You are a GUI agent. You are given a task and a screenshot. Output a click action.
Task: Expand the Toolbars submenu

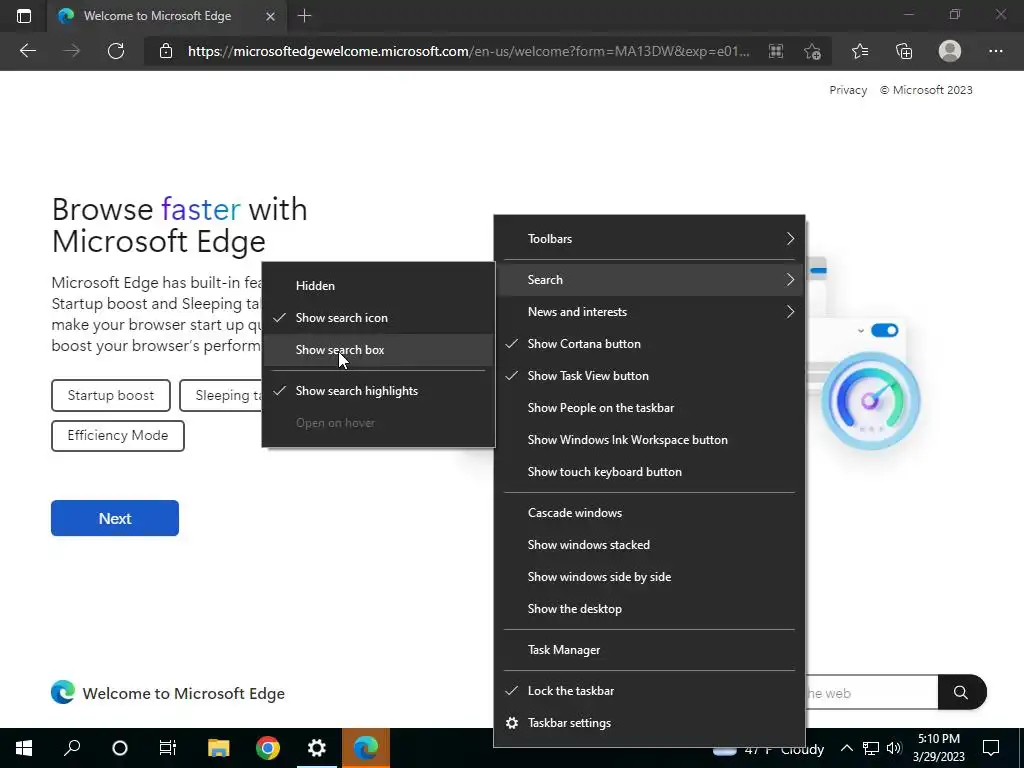(x=649, y=239)
